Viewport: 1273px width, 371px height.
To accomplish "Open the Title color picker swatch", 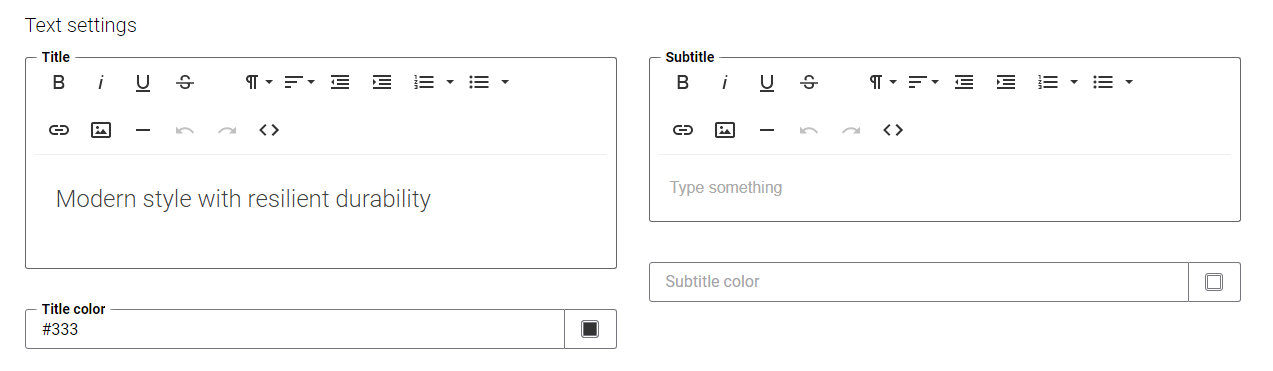I will (x=590, y=329).
